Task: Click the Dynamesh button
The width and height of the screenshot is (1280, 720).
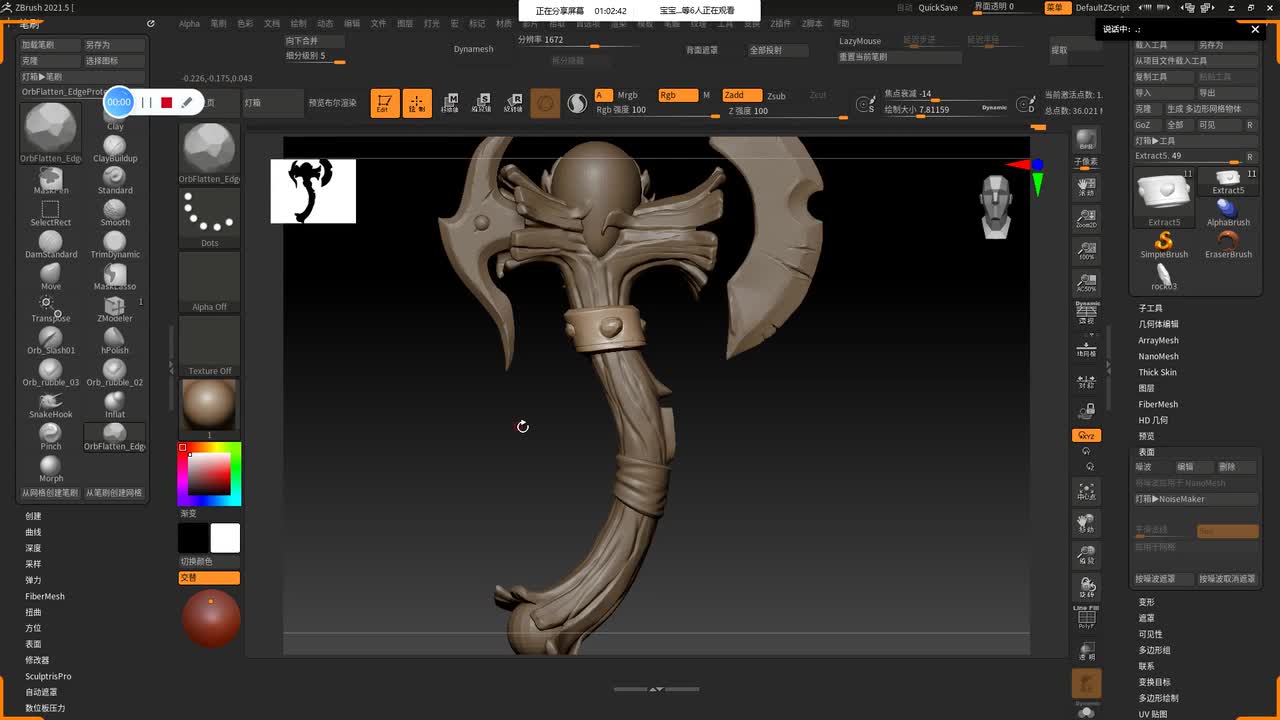Action: pos(473,49)
